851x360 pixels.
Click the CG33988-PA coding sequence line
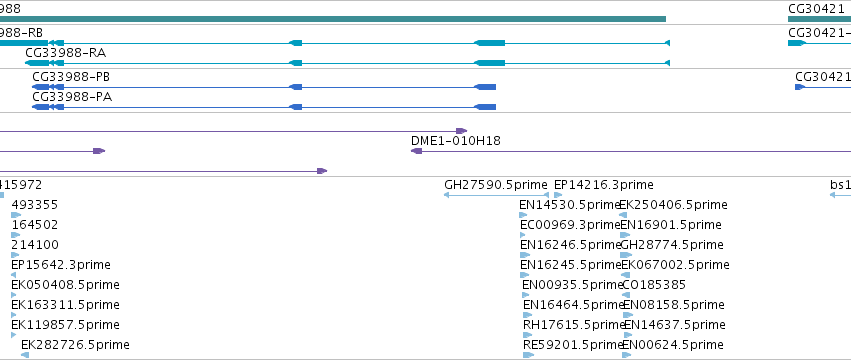coord(264,107)
